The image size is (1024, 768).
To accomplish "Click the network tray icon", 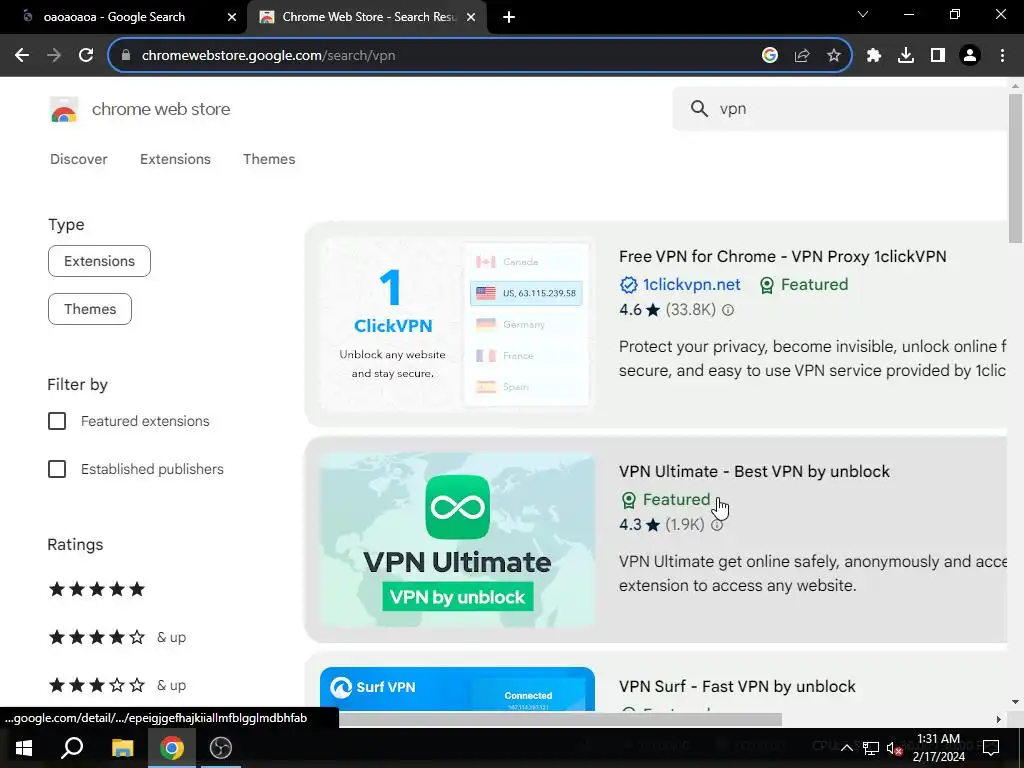I will click(x=871, y=748).
